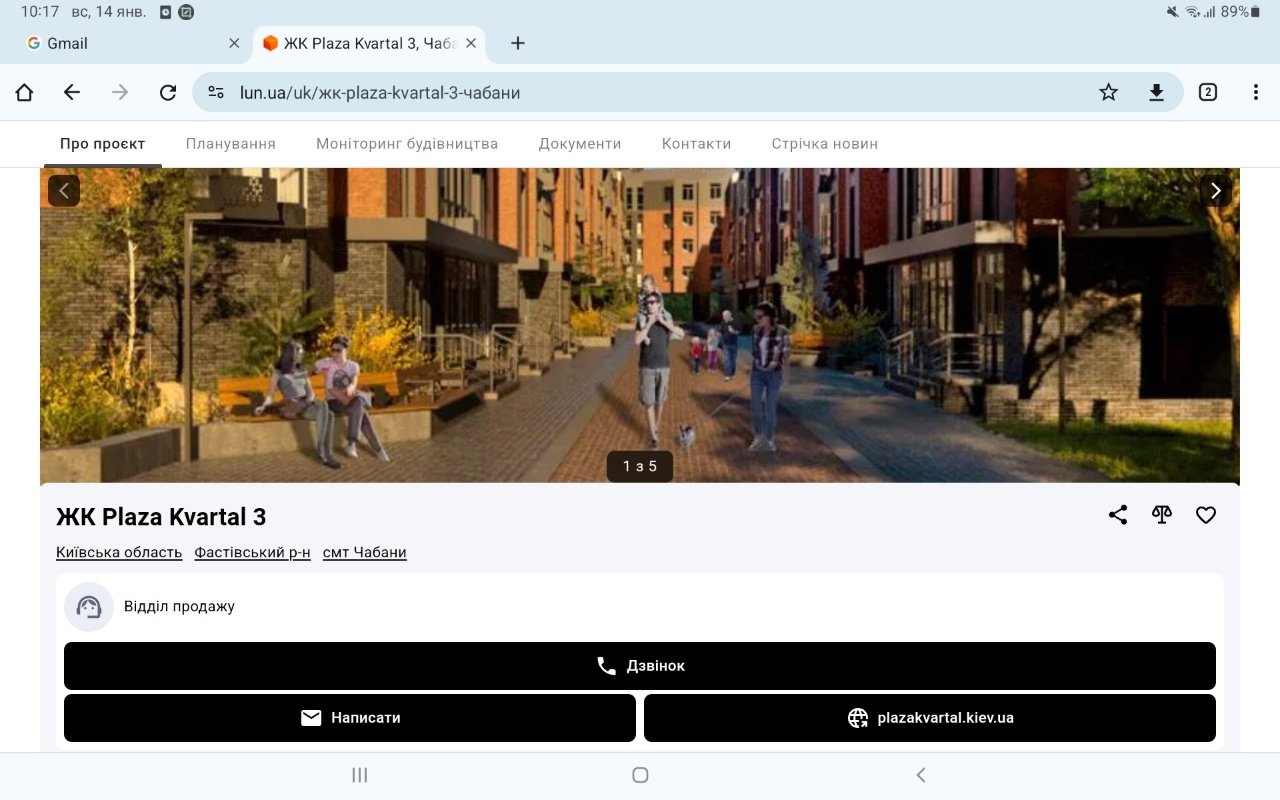Open Моніторинг будівництва tab
The width and height of the screenshot is (1280, 800).
coord(407,144)
